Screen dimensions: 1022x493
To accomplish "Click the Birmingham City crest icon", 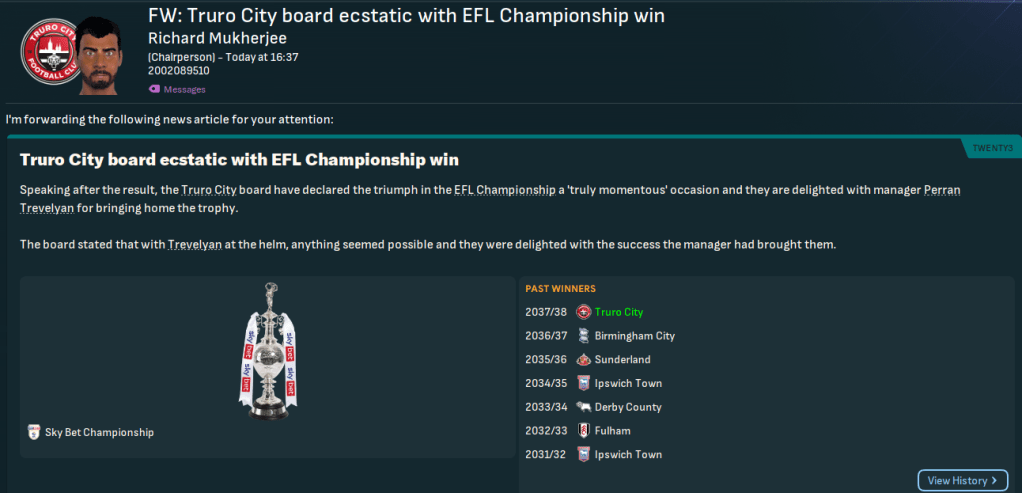I will (583, 336).
